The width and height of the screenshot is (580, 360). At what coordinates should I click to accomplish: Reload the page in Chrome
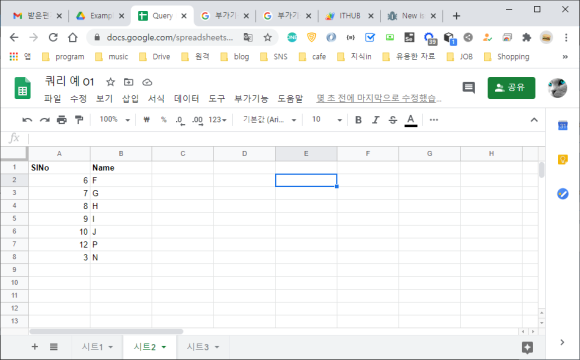tap(53, 37)
